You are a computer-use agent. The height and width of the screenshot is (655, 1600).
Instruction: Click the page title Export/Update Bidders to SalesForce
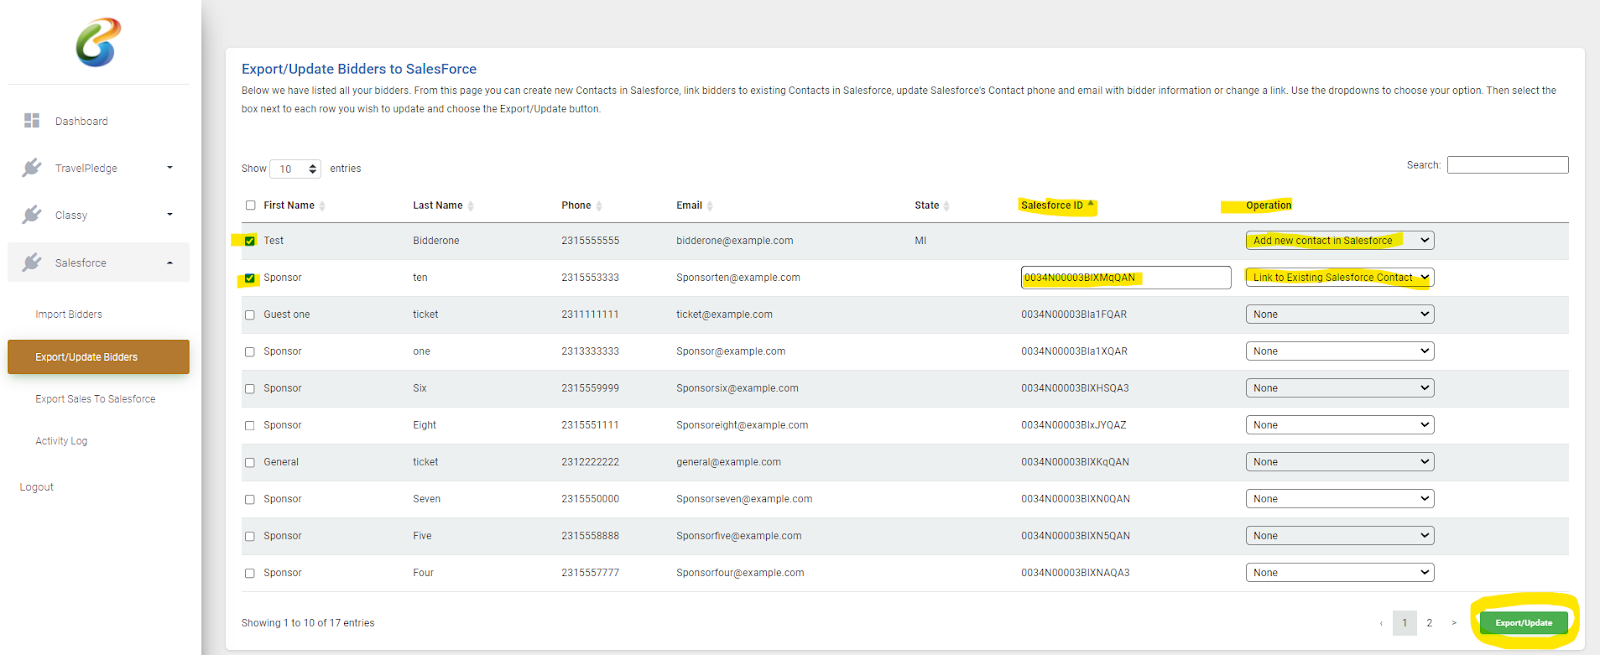359,69
